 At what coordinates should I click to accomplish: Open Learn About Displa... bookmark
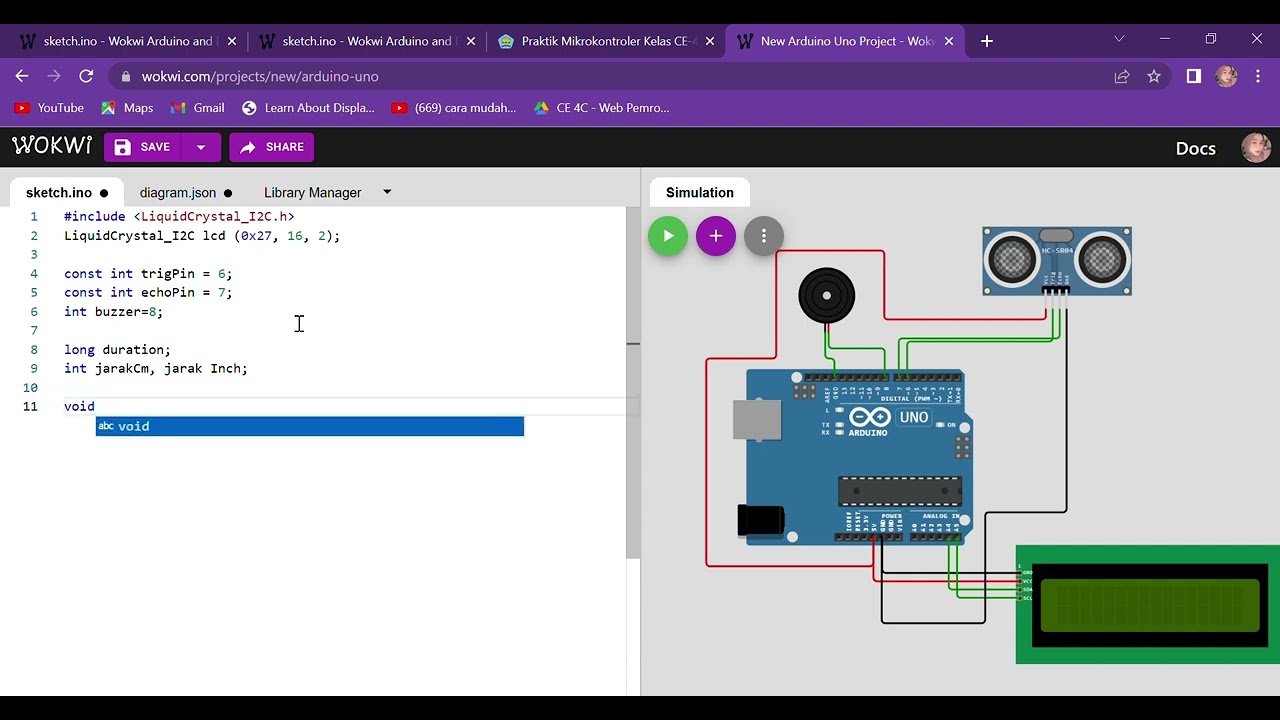[308, 108]
